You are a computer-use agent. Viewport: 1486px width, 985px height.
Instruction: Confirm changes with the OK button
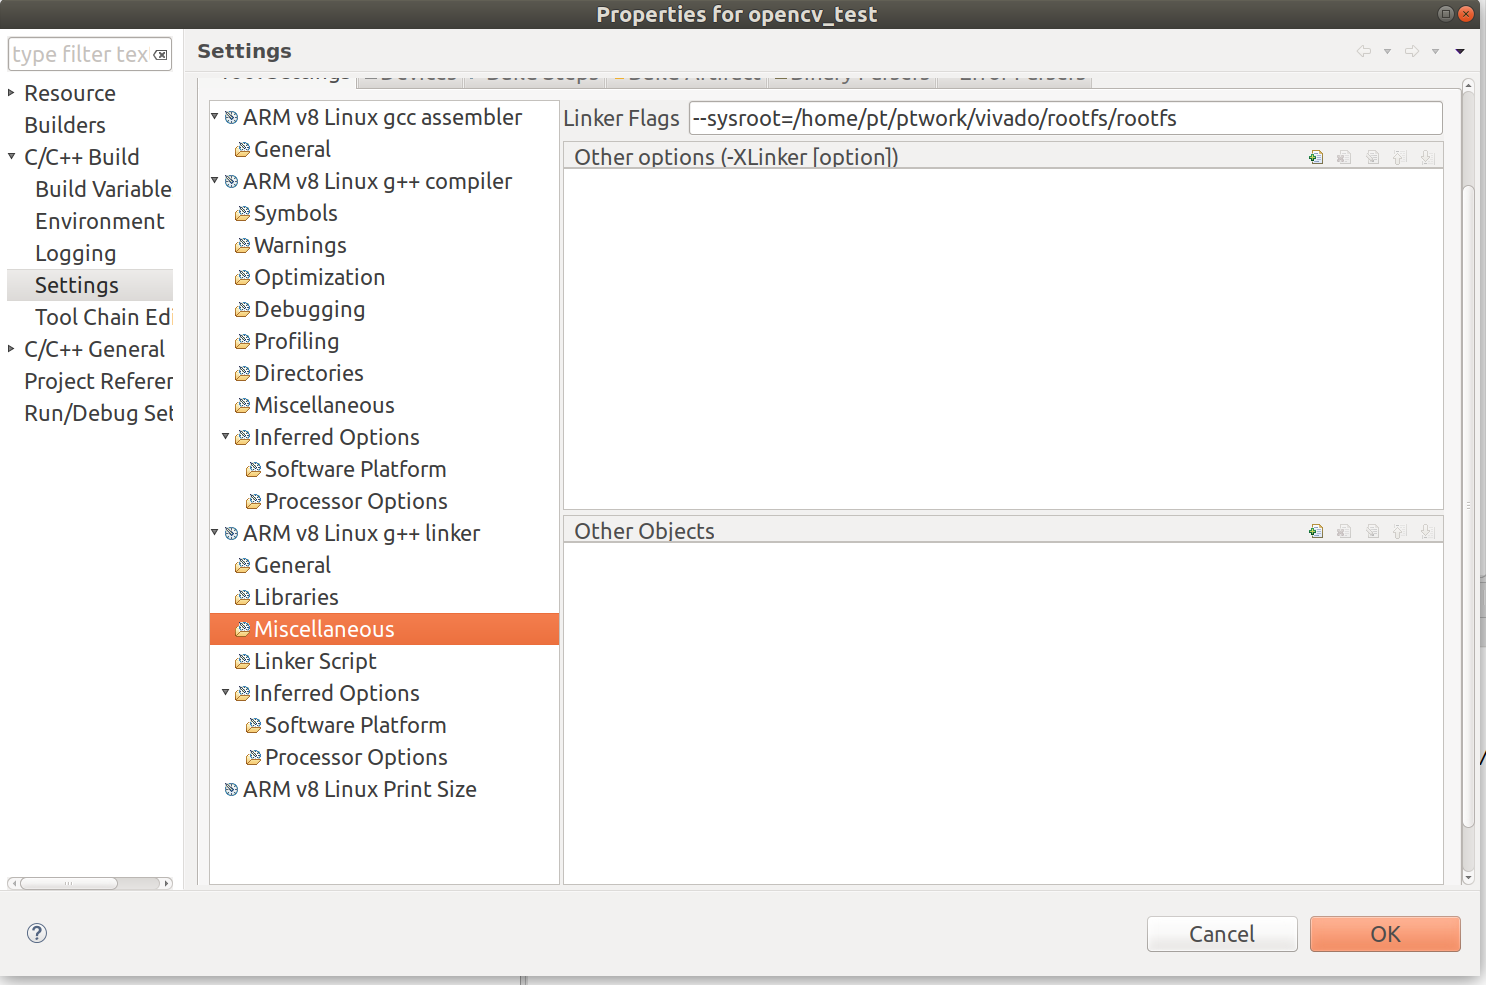pos(1385,933)
